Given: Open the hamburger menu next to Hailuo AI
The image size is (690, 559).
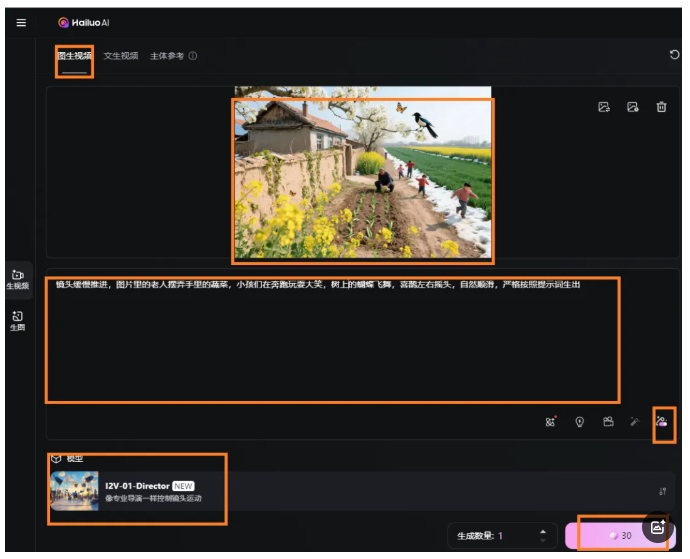Looking at the screenshot, I should tap(21, 22).
